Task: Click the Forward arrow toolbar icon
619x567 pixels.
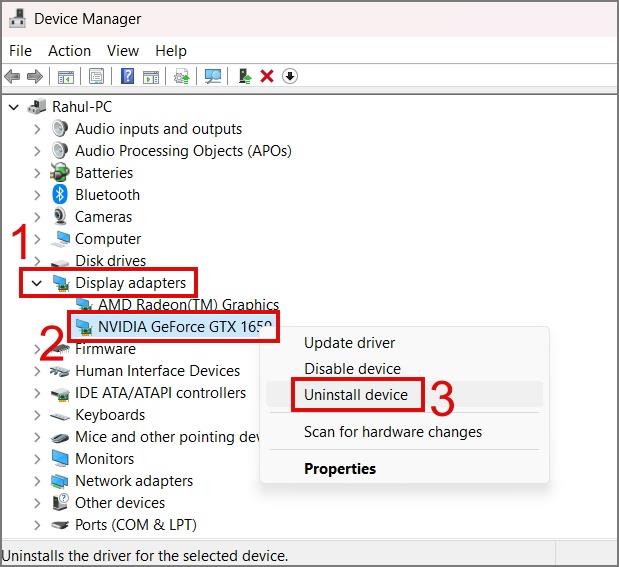Action: (35, 76)
